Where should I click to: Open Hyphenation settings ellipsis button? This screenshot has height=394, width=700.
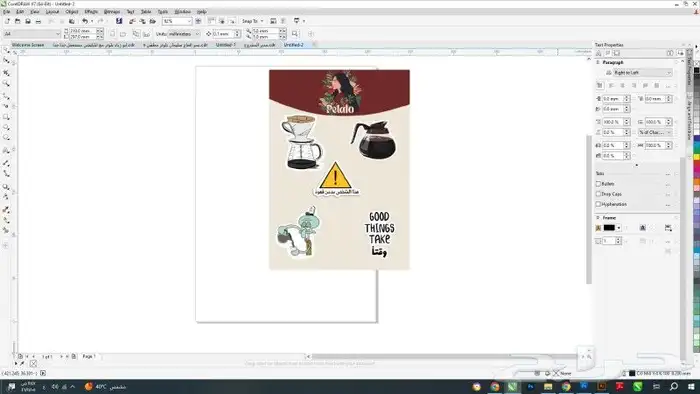coord(668,204)
